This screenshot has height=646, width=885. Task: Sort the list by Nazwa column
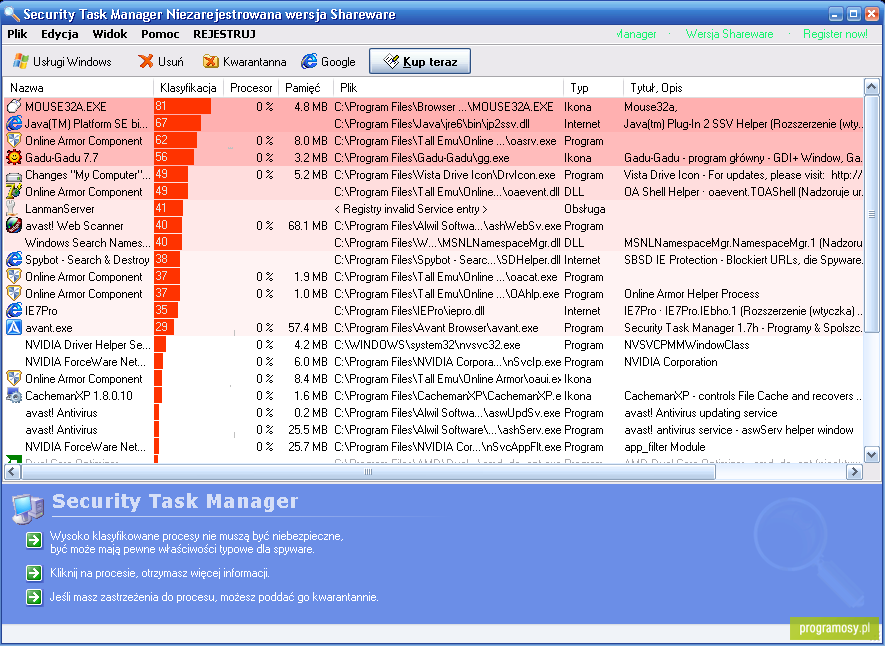point(78,87)
